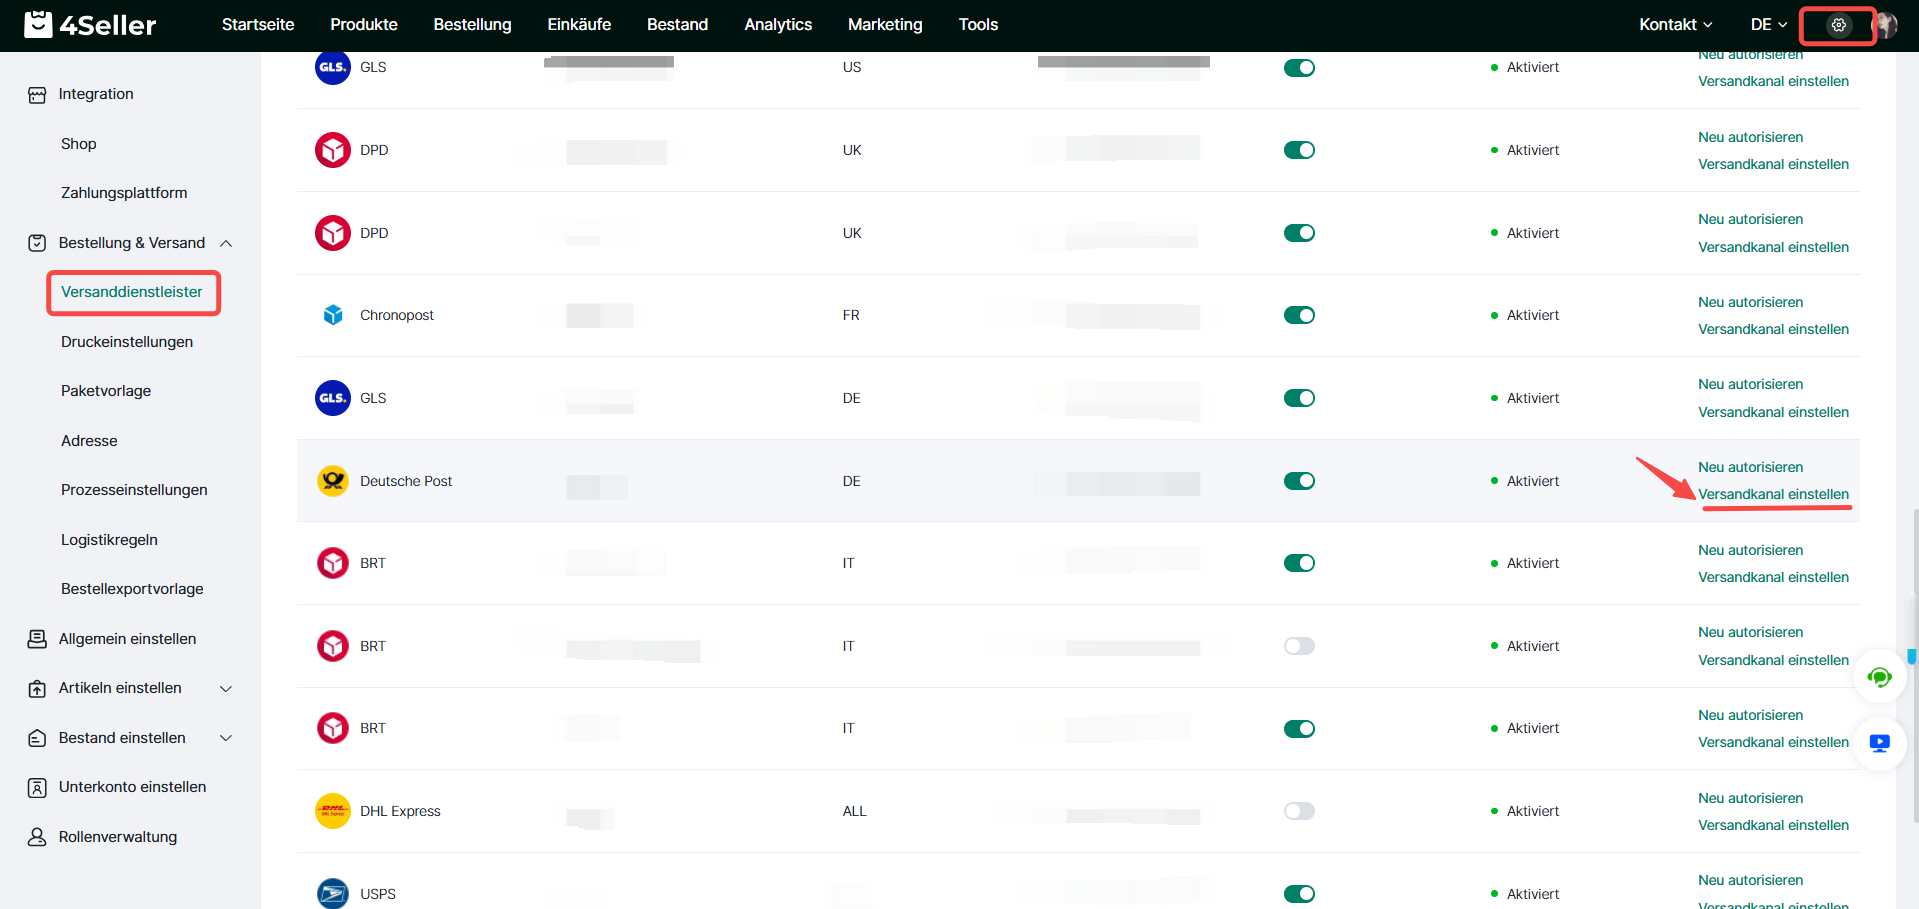Screen dimensions: 1919x909
Task: Open settings via the top gear icon
Action: 1838,25
